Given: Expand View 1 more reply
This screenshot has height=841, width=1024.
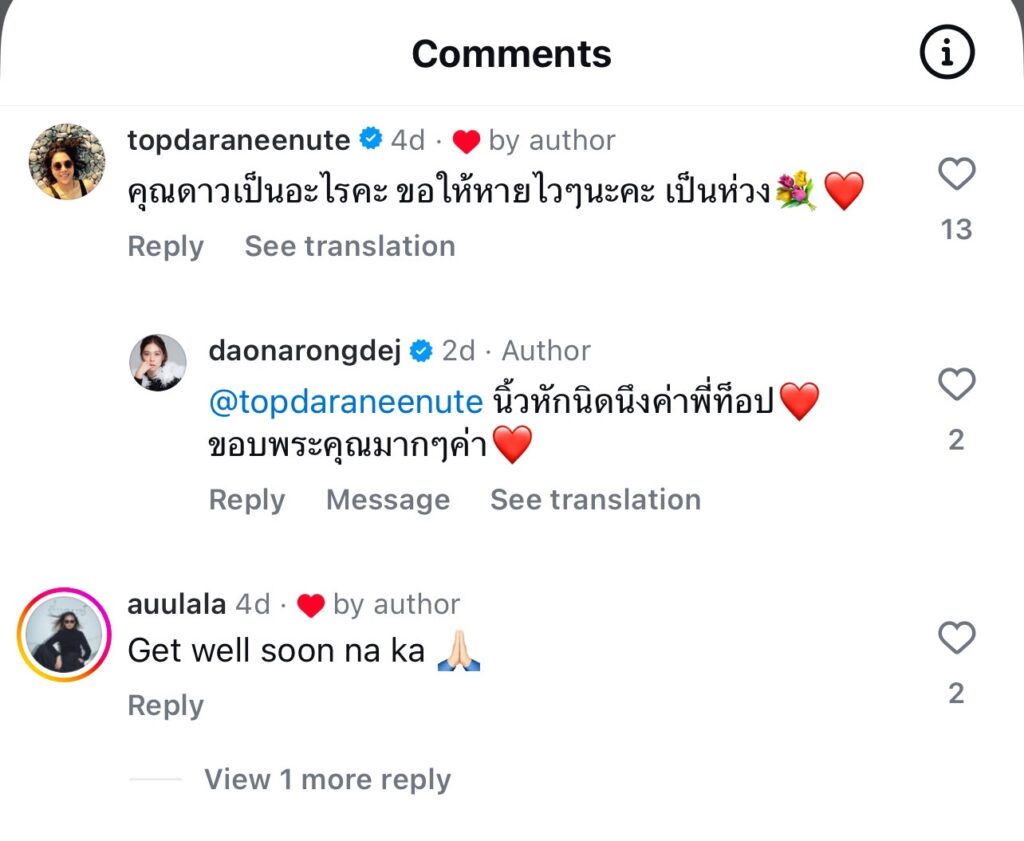Looking at the screenshot, I should (x=327, y=779).
